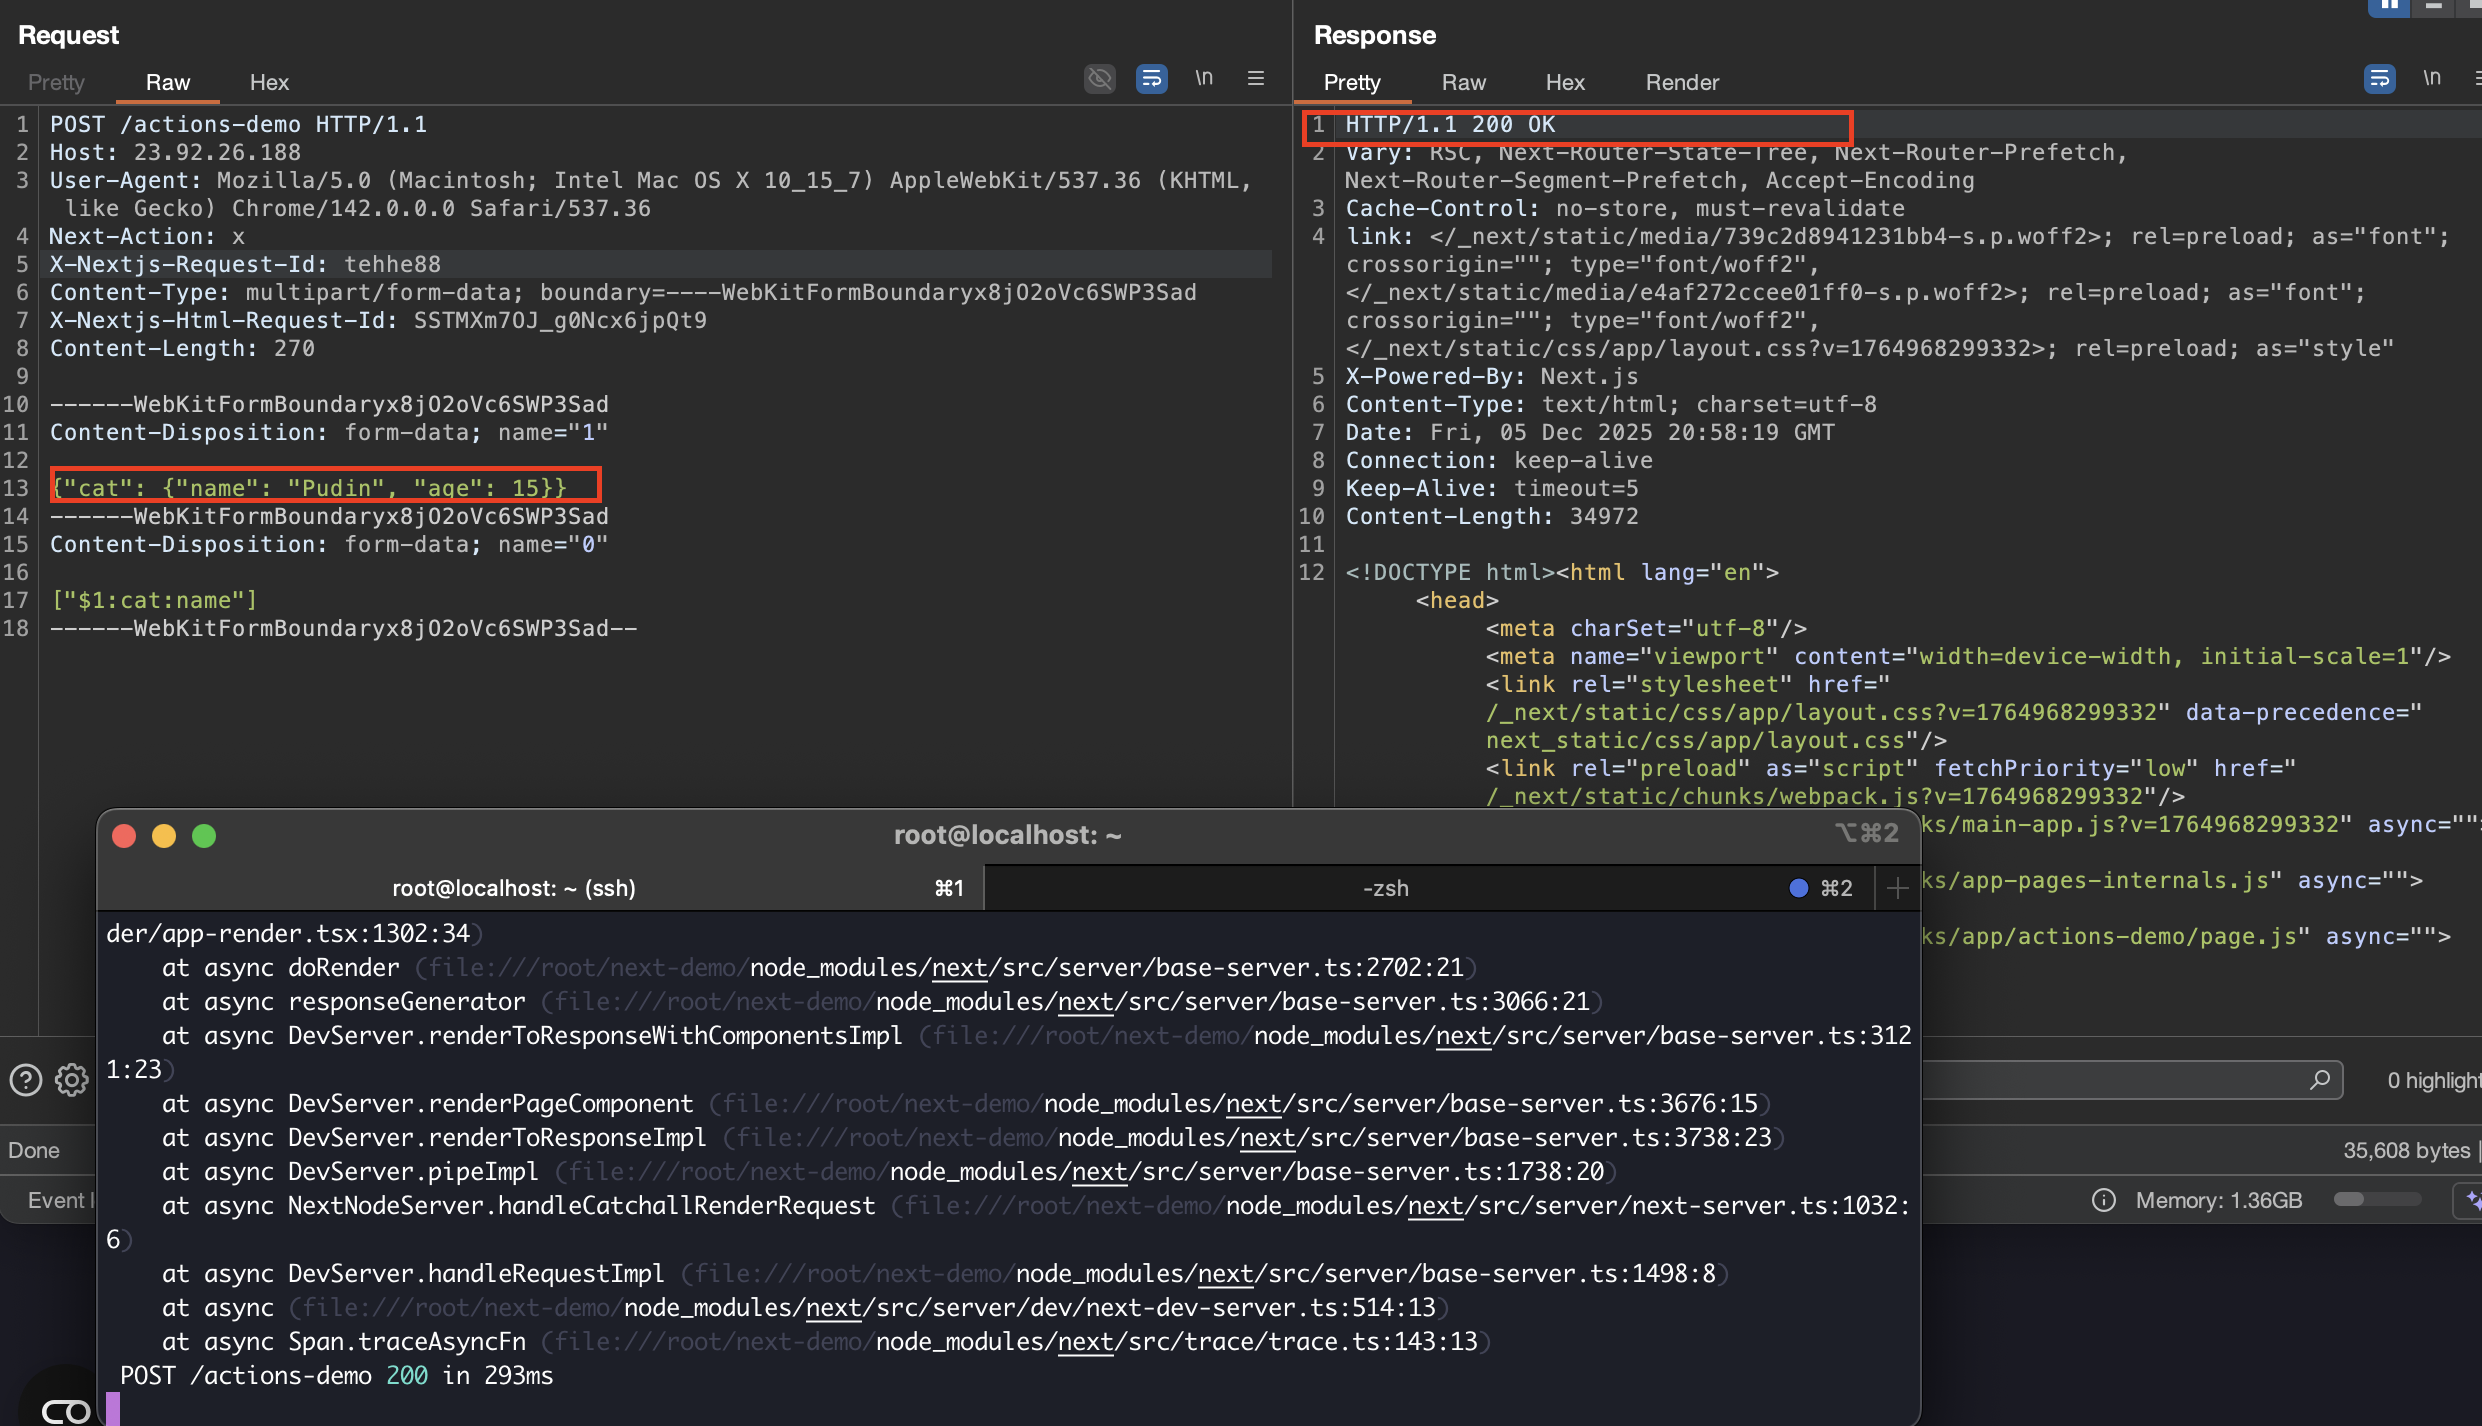2482x1426 pixels.
Task: Open the Render tab in the Response panel
Action: [1682, 82]
